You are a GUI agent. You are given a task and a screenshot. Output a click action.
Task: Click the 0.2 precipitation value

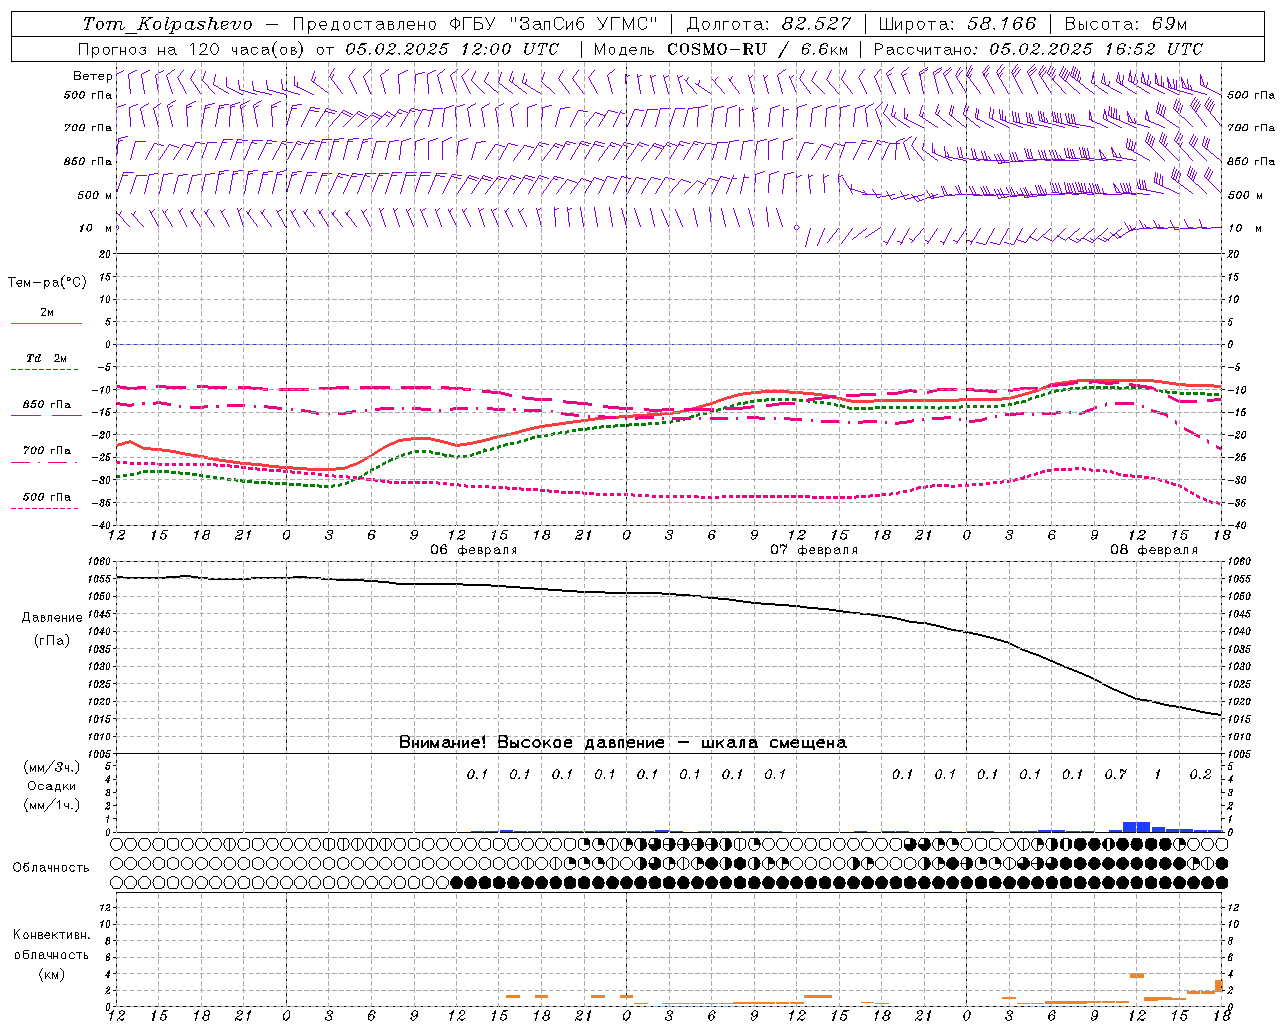click(1200, 774)
